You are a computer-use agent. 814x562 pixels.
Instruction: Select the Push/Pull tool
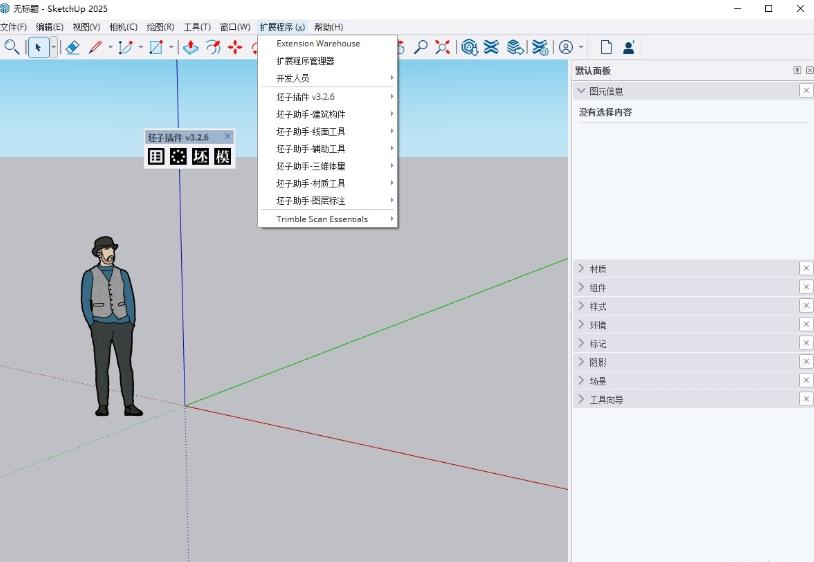point(191,47)
